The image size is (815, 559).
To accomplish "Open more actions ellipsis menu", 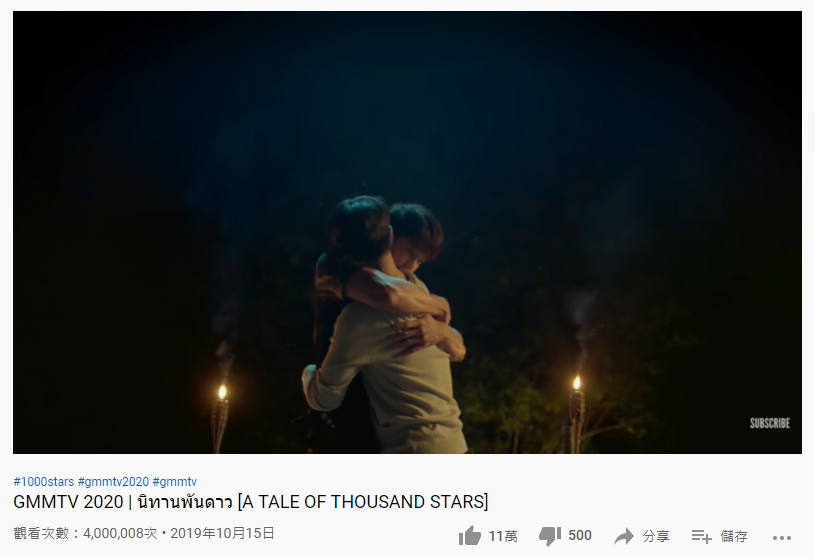I will click(x=782, y=538).
